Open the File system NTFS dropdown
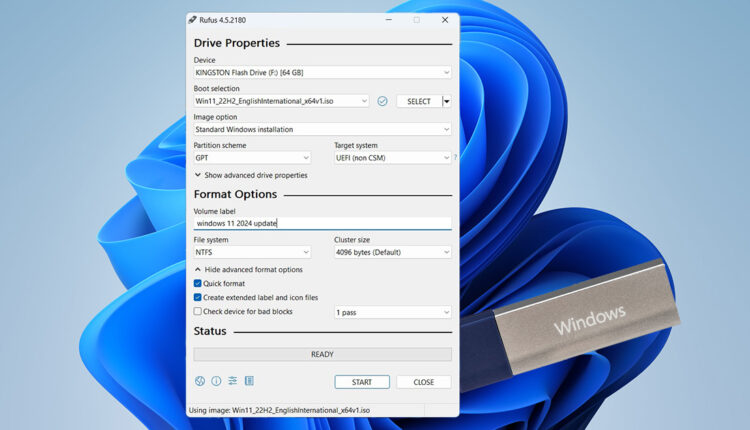Image resolution: width=750 pixels, height=430 pixels. [x=252, y=252]
